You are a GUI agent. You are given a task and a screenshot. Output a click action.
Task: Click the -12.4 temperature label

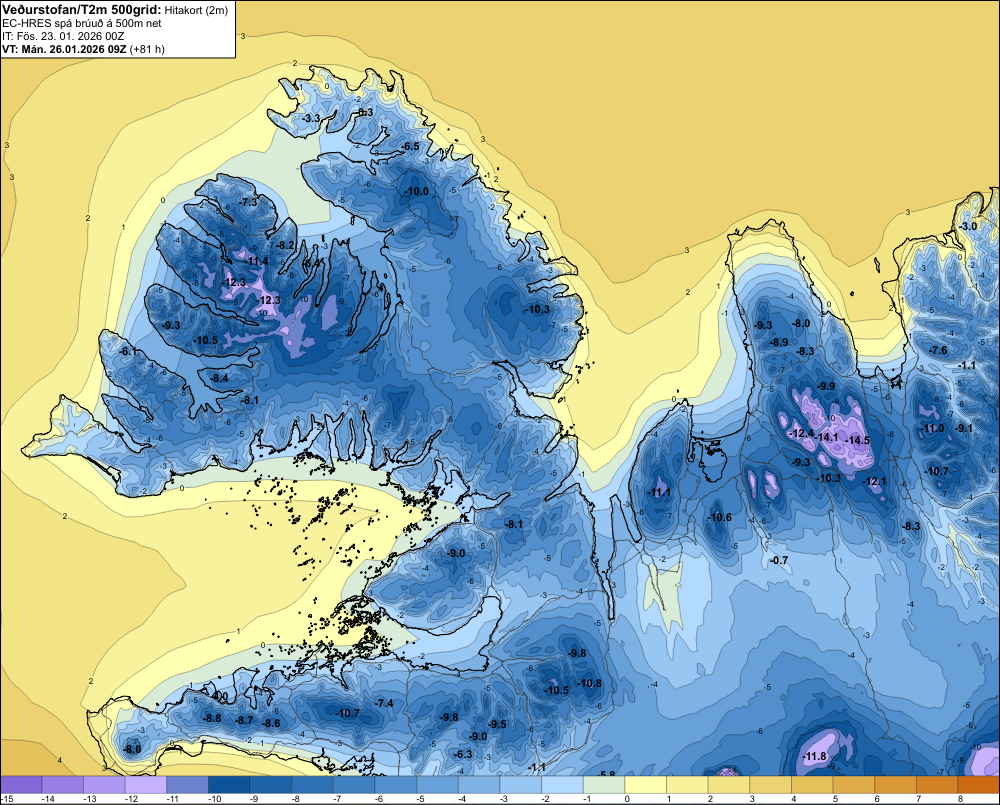[x=801, y=434]
